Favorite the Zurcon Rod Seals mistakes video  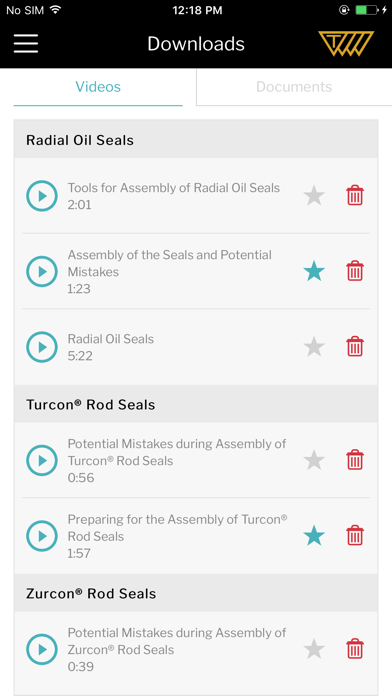click(314, 649)
